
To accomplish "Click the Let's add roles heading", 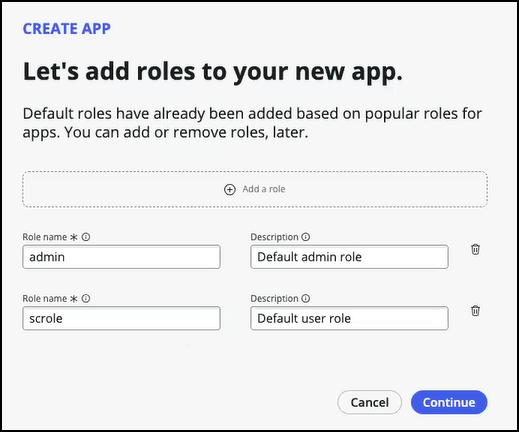I will [213, 72].
